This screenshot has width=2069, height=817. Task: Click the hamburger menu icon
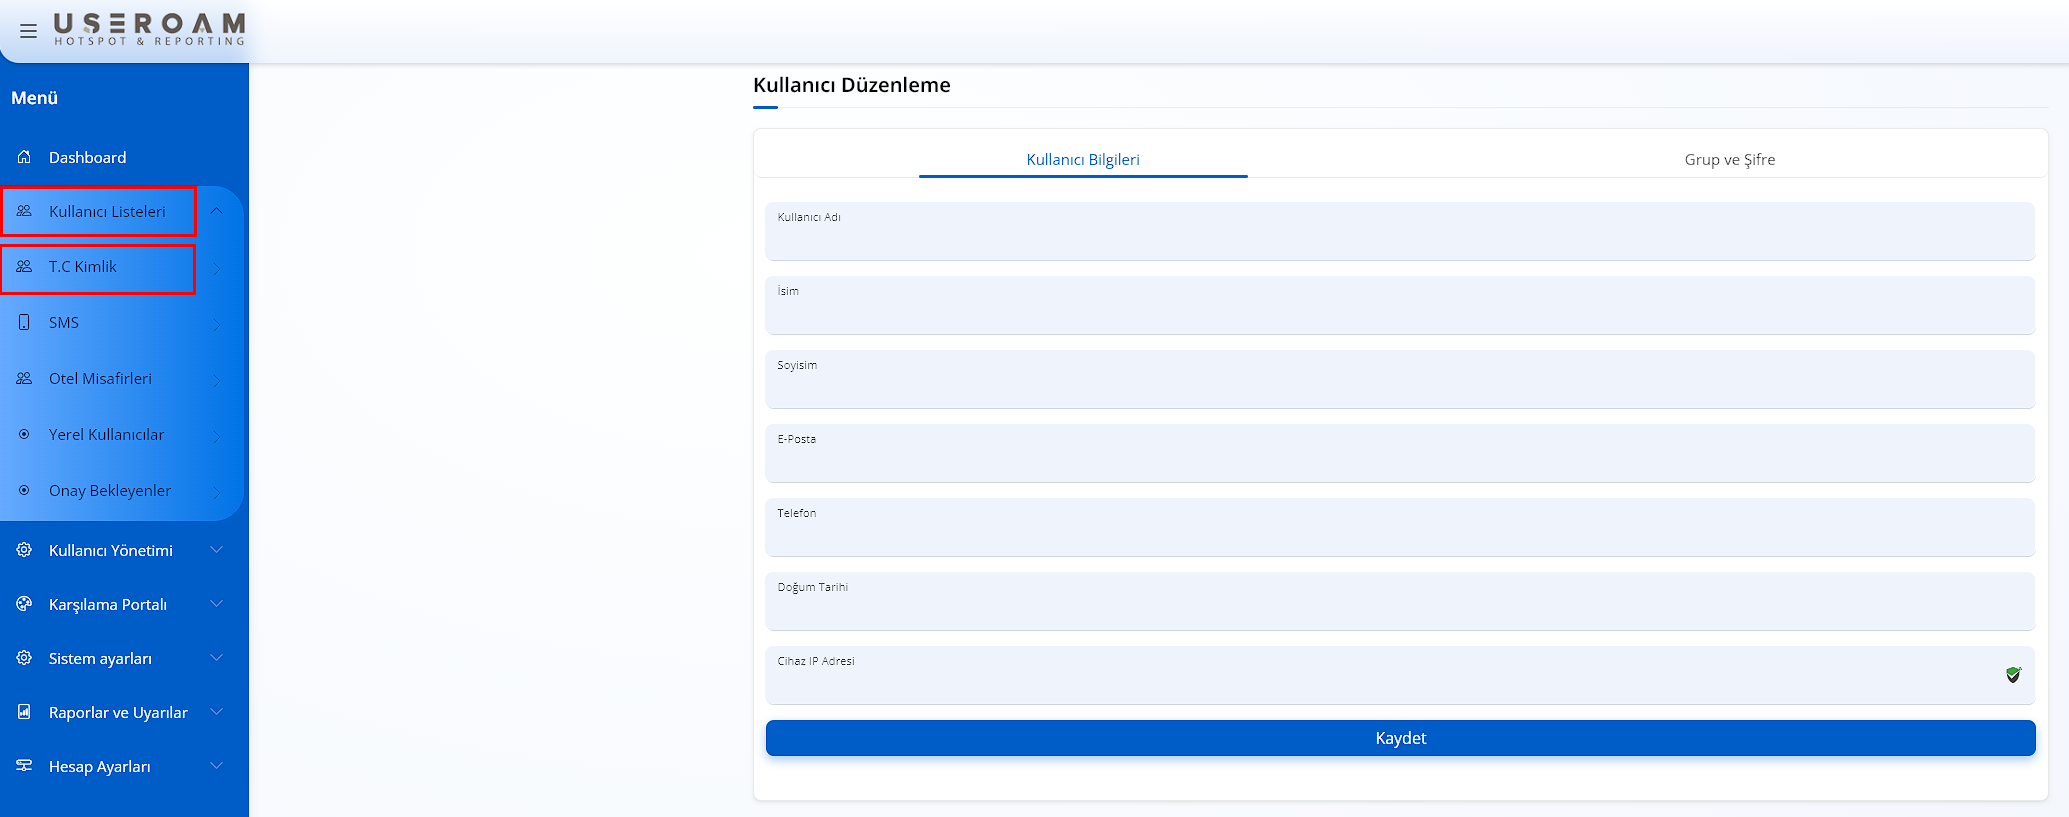click(28, 31)
